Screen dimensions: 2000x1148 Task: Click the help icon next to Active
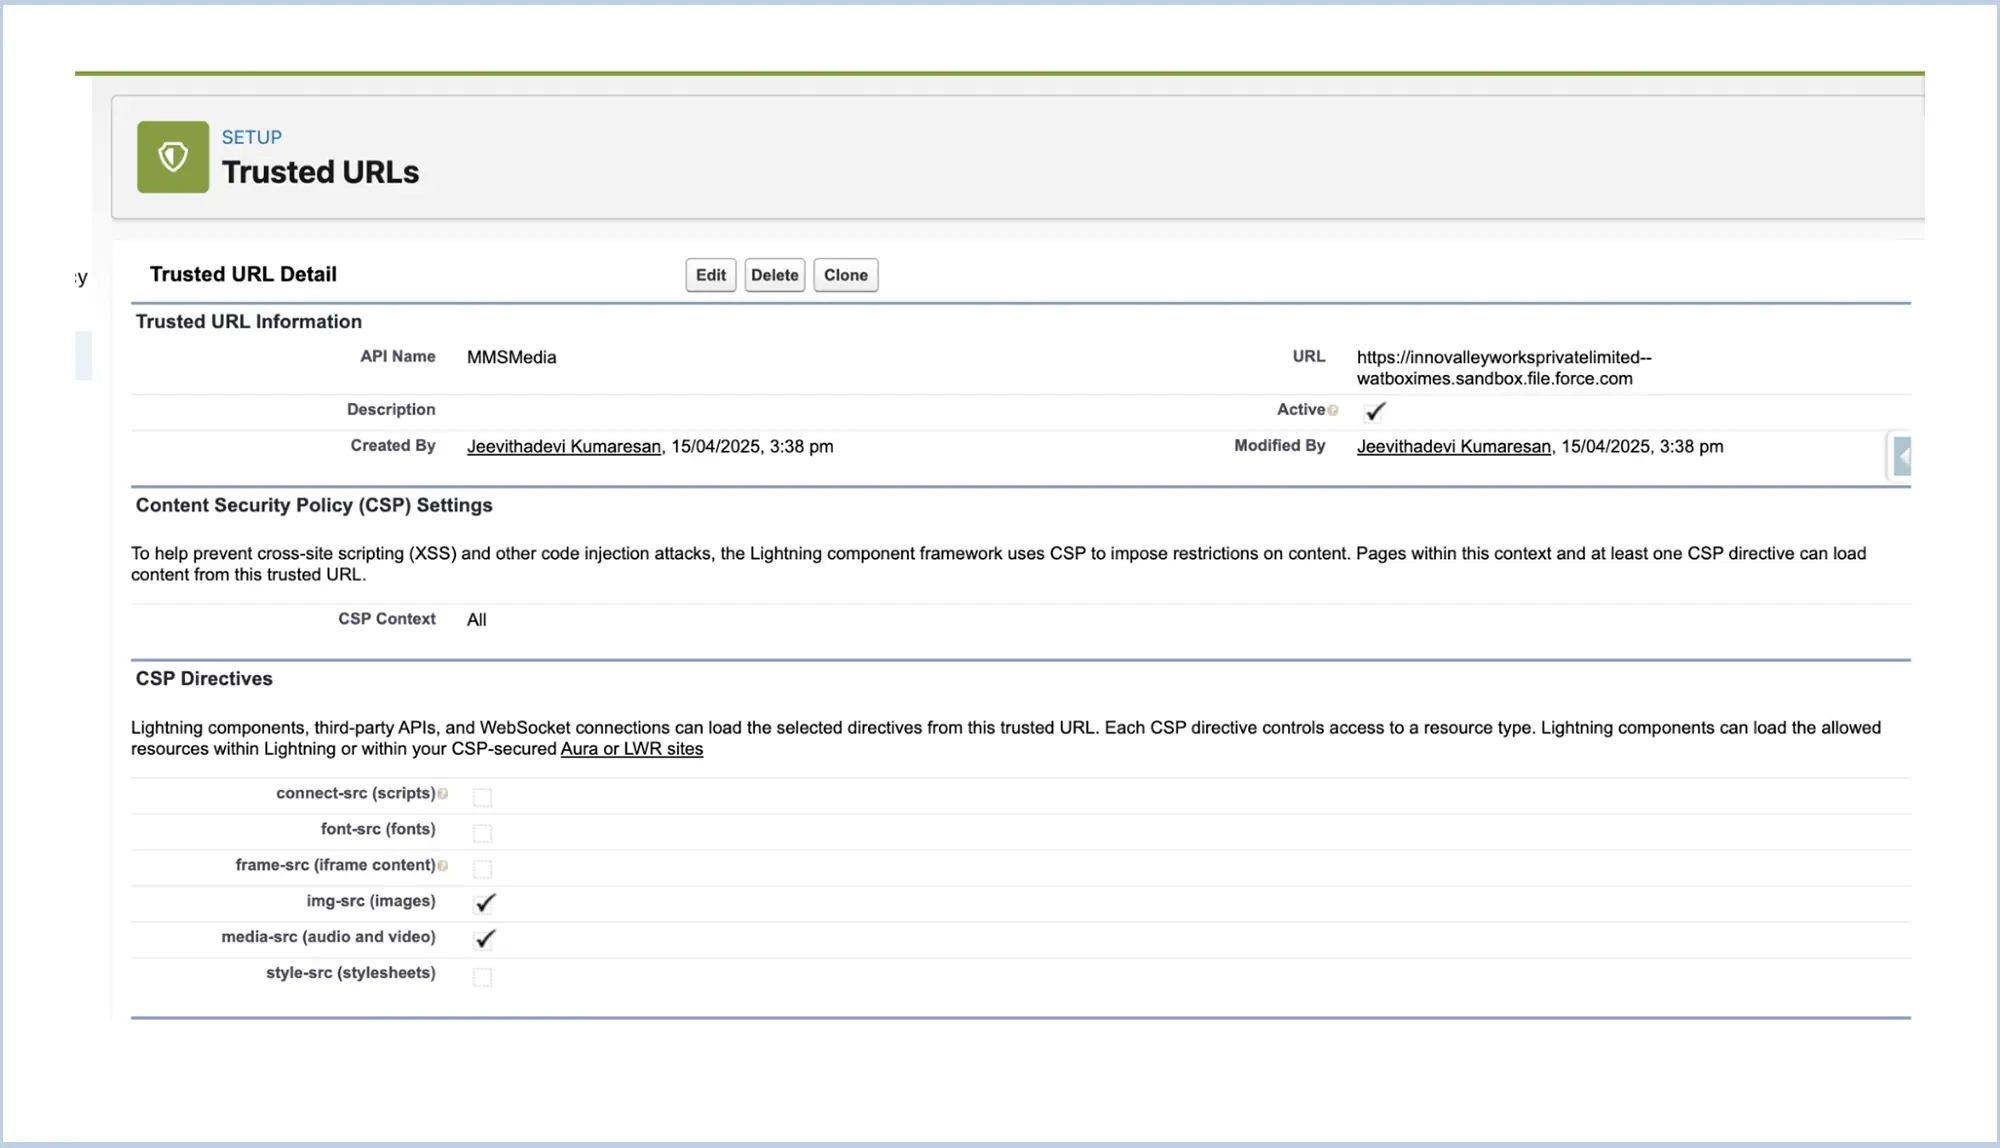(x=1333, y=410)
